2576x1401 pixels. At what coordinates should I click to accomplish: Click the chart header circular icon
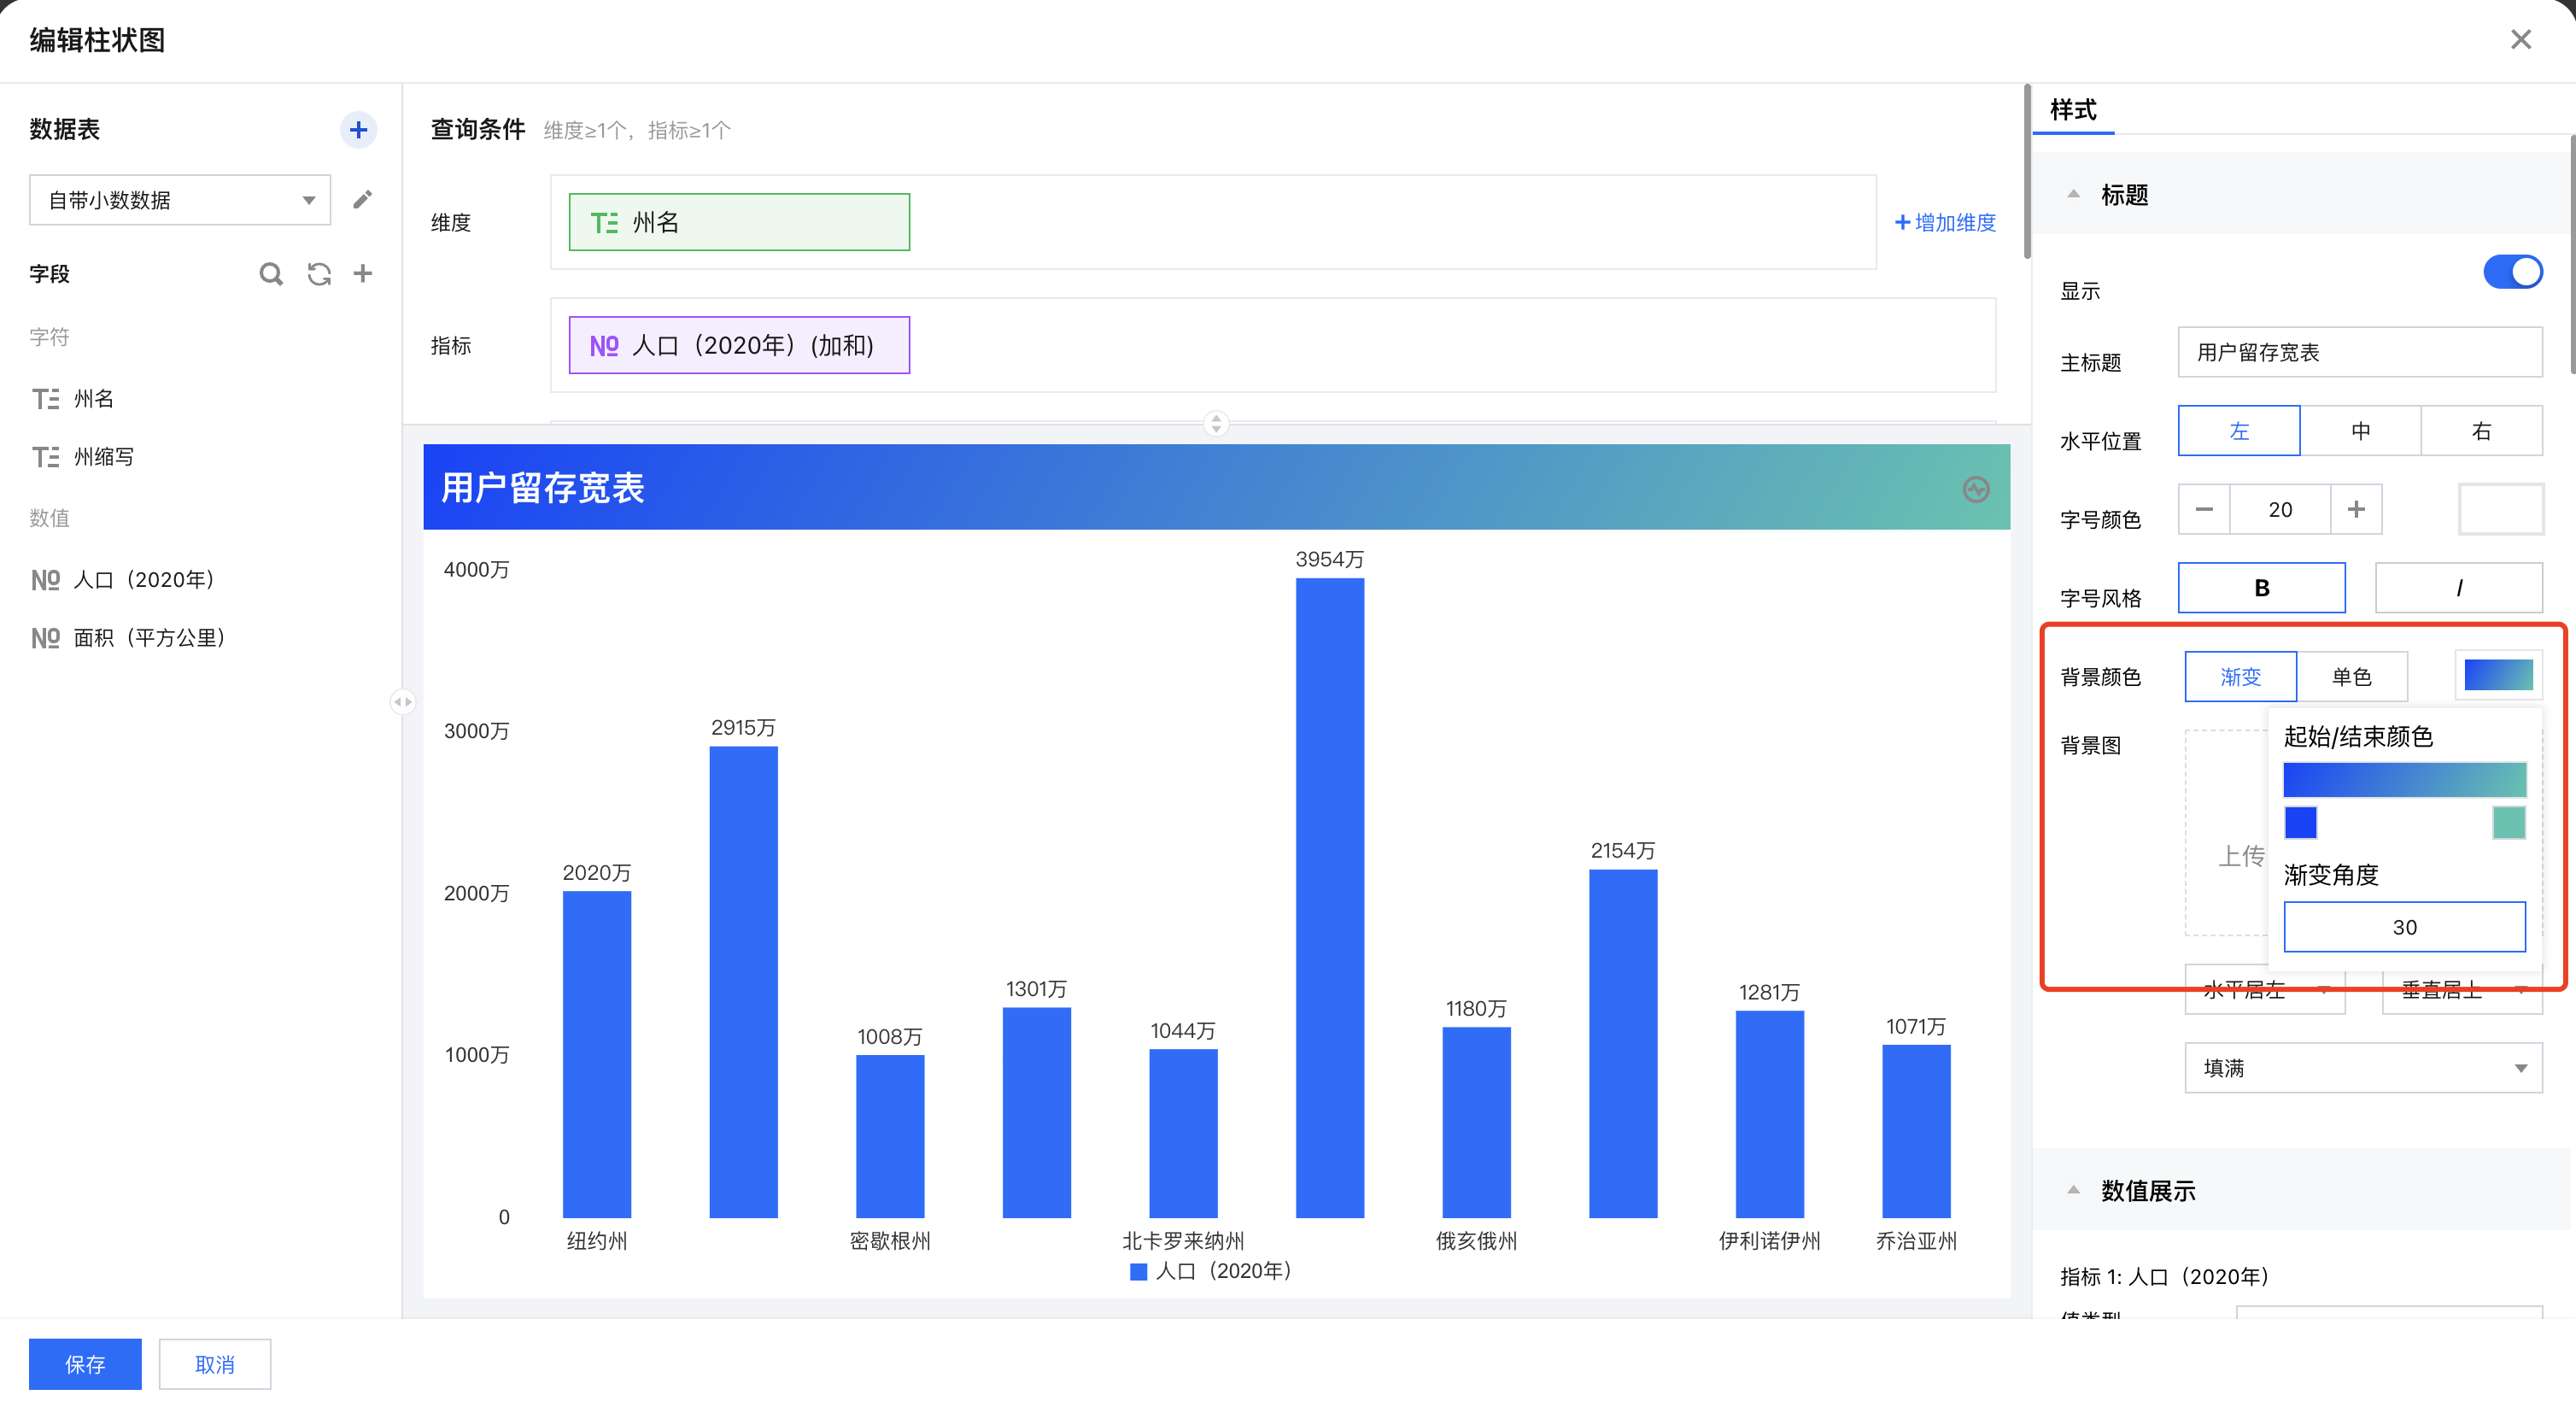point(1975,489)
